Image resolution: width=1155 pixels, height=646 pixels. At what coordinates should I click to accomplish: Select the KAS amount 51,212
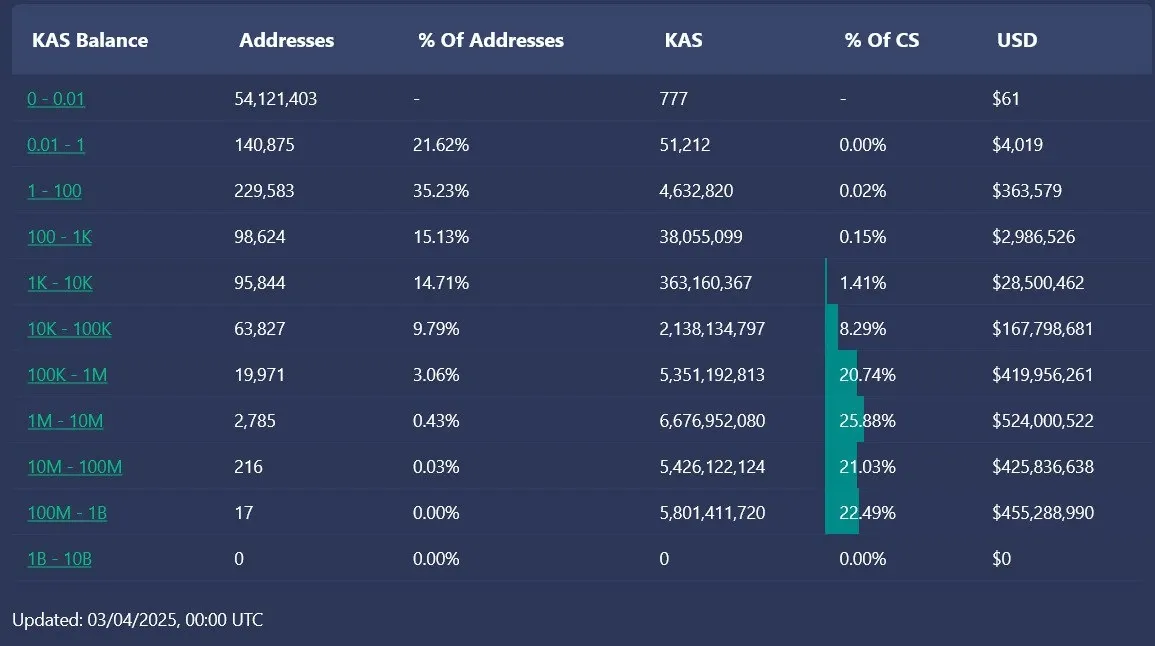[685, 145]
